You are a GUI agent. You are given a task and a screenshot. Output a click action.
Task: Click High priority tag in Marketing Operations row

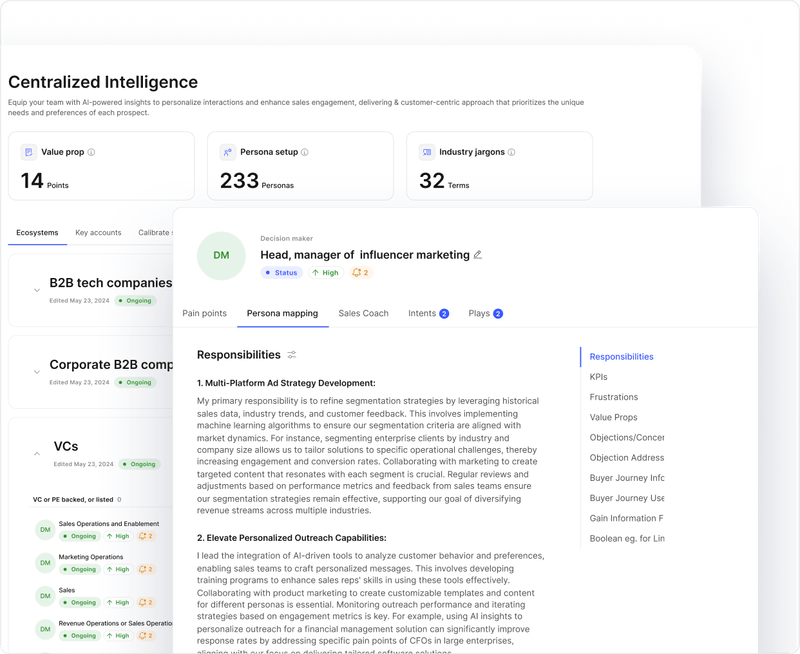(118, 569)
